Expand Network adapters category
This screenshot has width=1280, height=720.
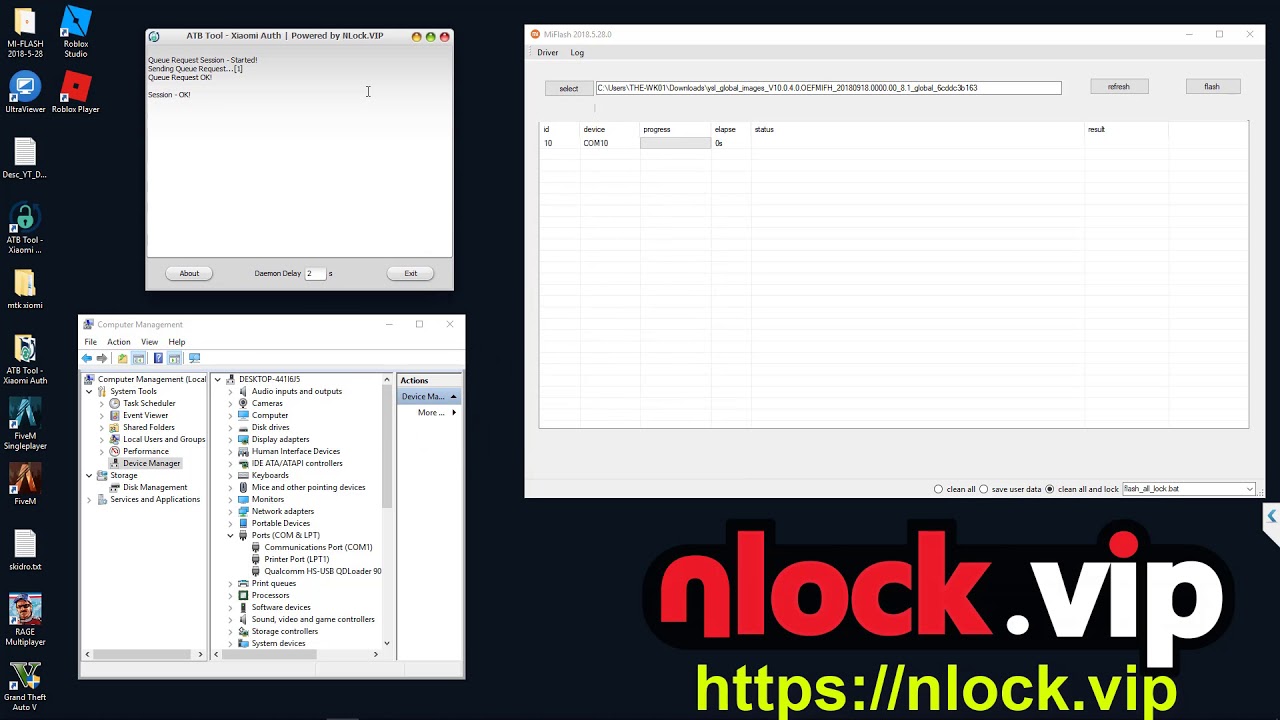click(230, 511)
